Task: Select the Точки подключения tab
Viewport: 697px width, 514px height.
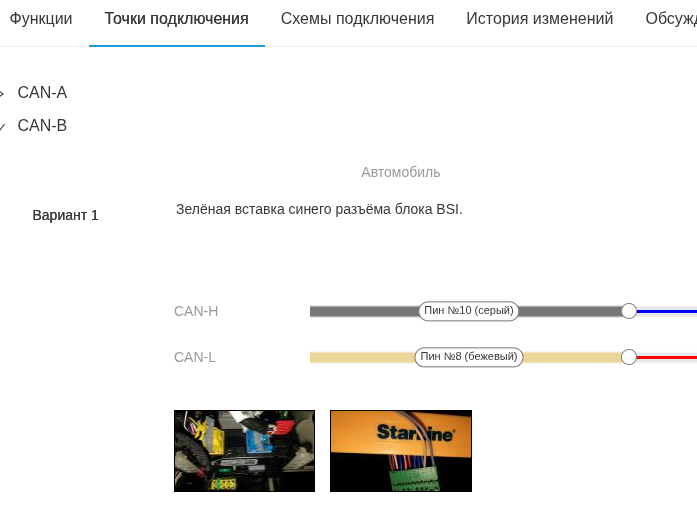Action: tap(176, 19)
